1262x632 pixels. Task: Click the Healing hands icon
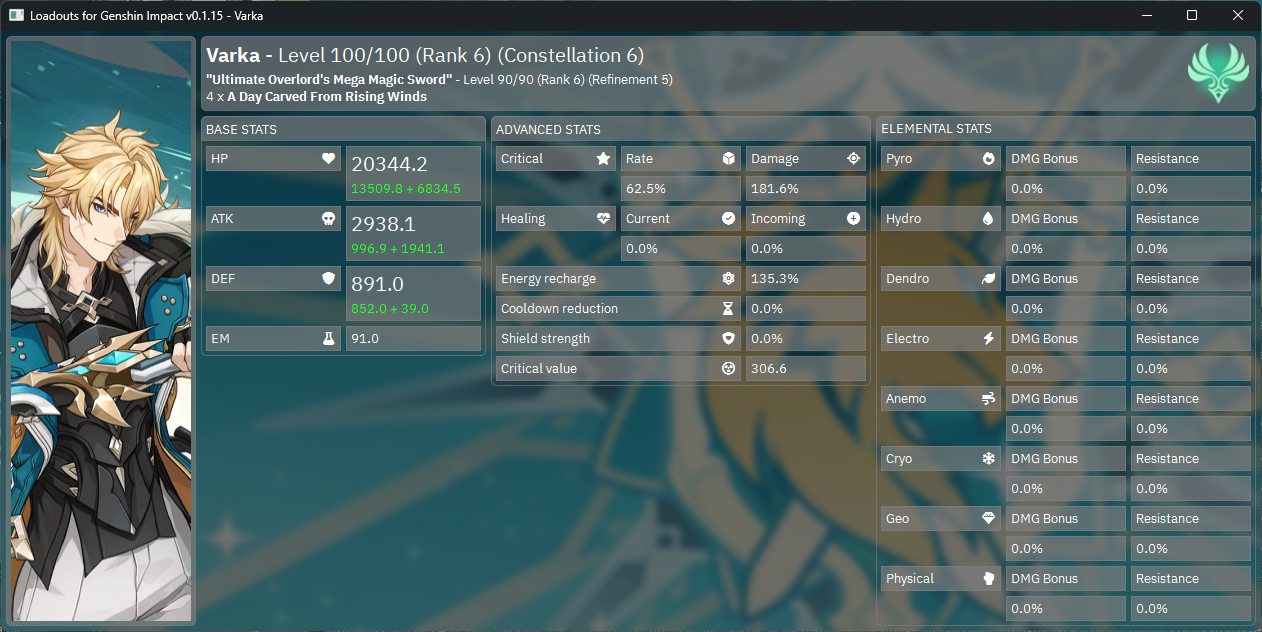pos(602,218)
